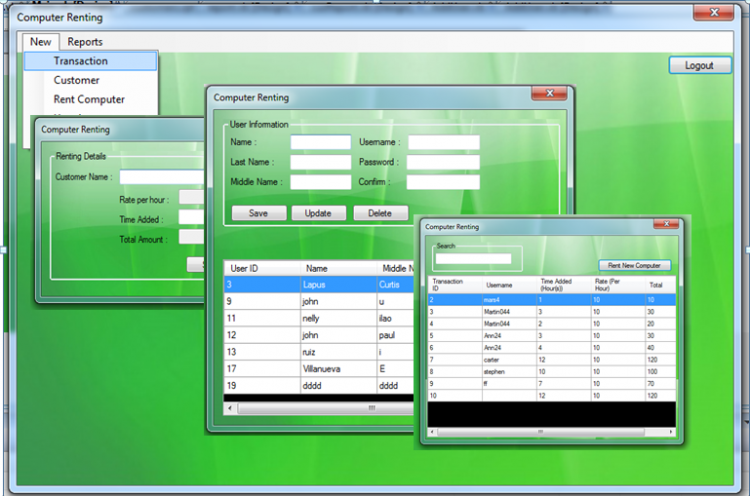
Task: Click the Rent New Computer button
Action: [635, 265]
